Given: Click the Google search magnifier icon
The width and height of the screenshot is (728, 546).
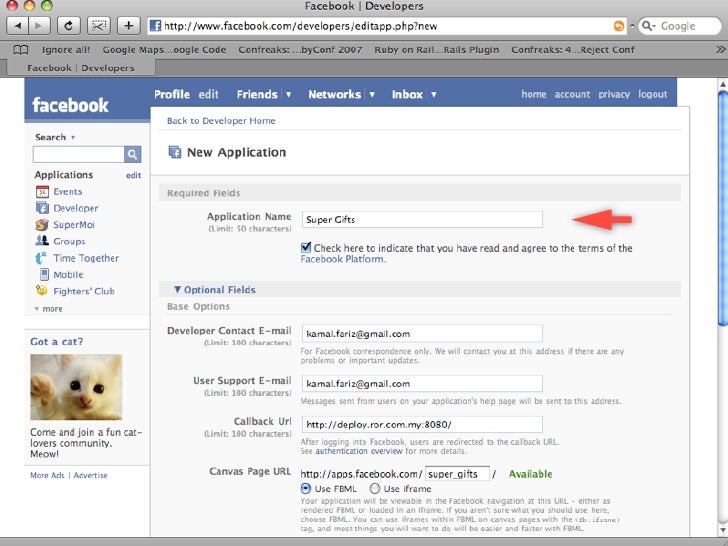Looking at the screenshot, I should coord(648,26).
